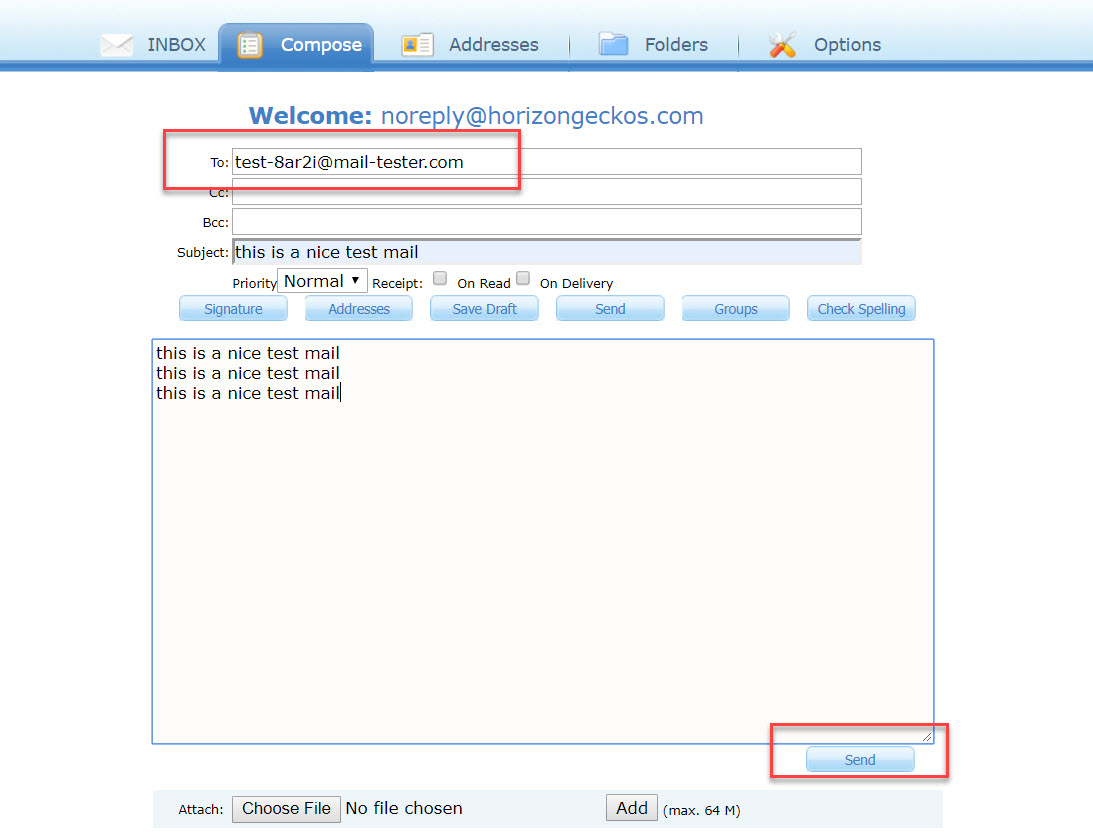Enable the On Delivery receipt checkbox
Viewport: 1093px width, 838px height.
pyautogui.click(x=523, y=278)
